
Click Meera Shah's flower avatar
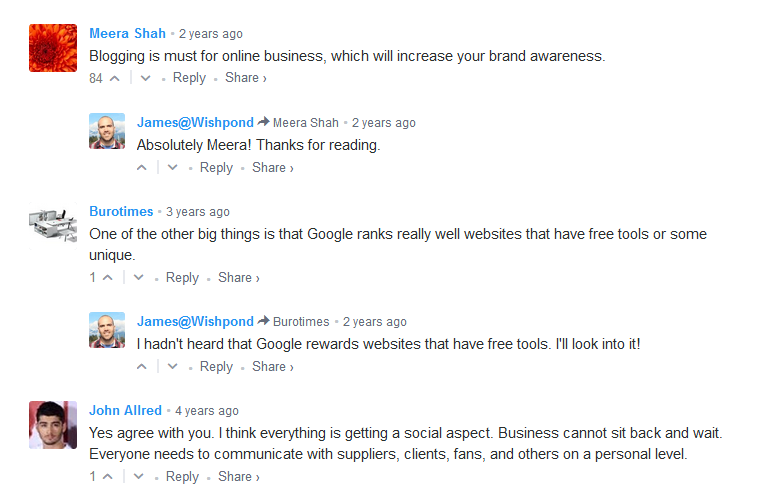(53, 48)
